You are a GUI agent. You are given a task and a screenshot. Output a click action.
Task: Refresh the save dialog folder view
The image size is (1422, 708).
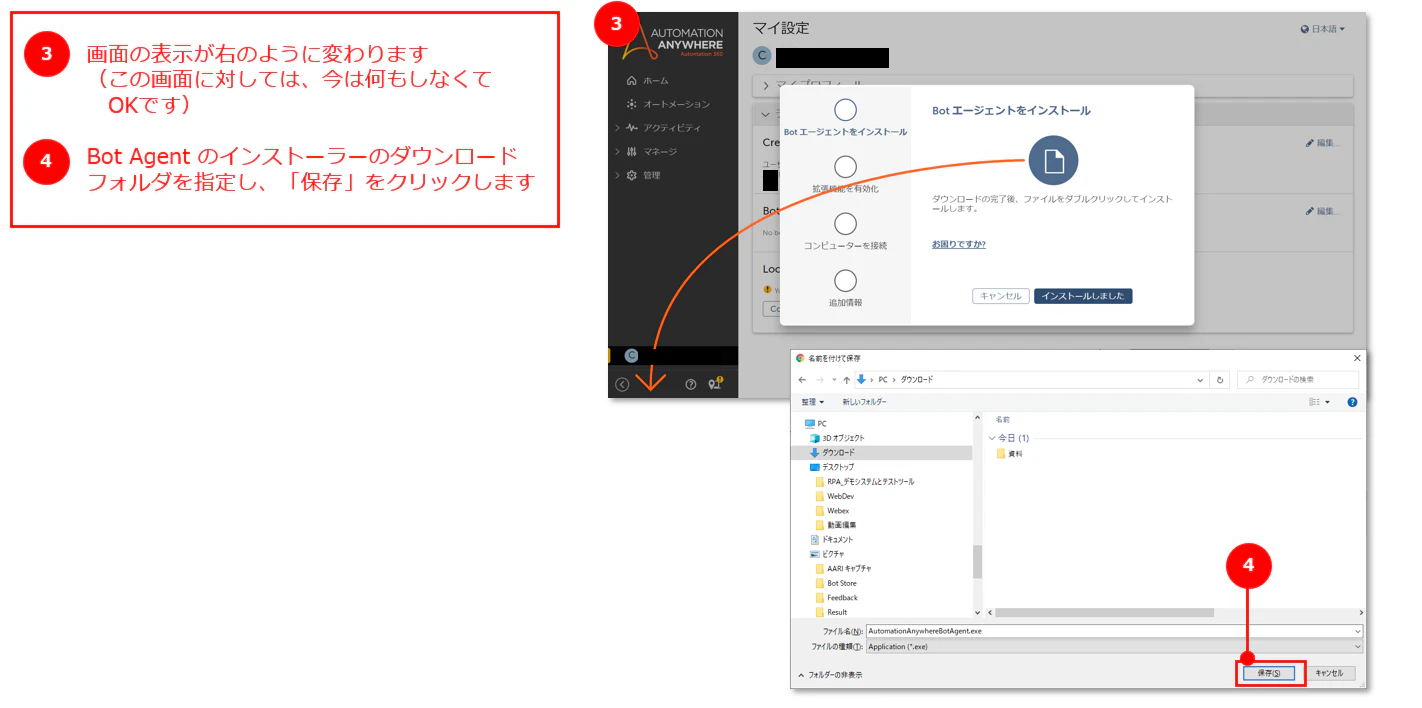pos(1219,380)
